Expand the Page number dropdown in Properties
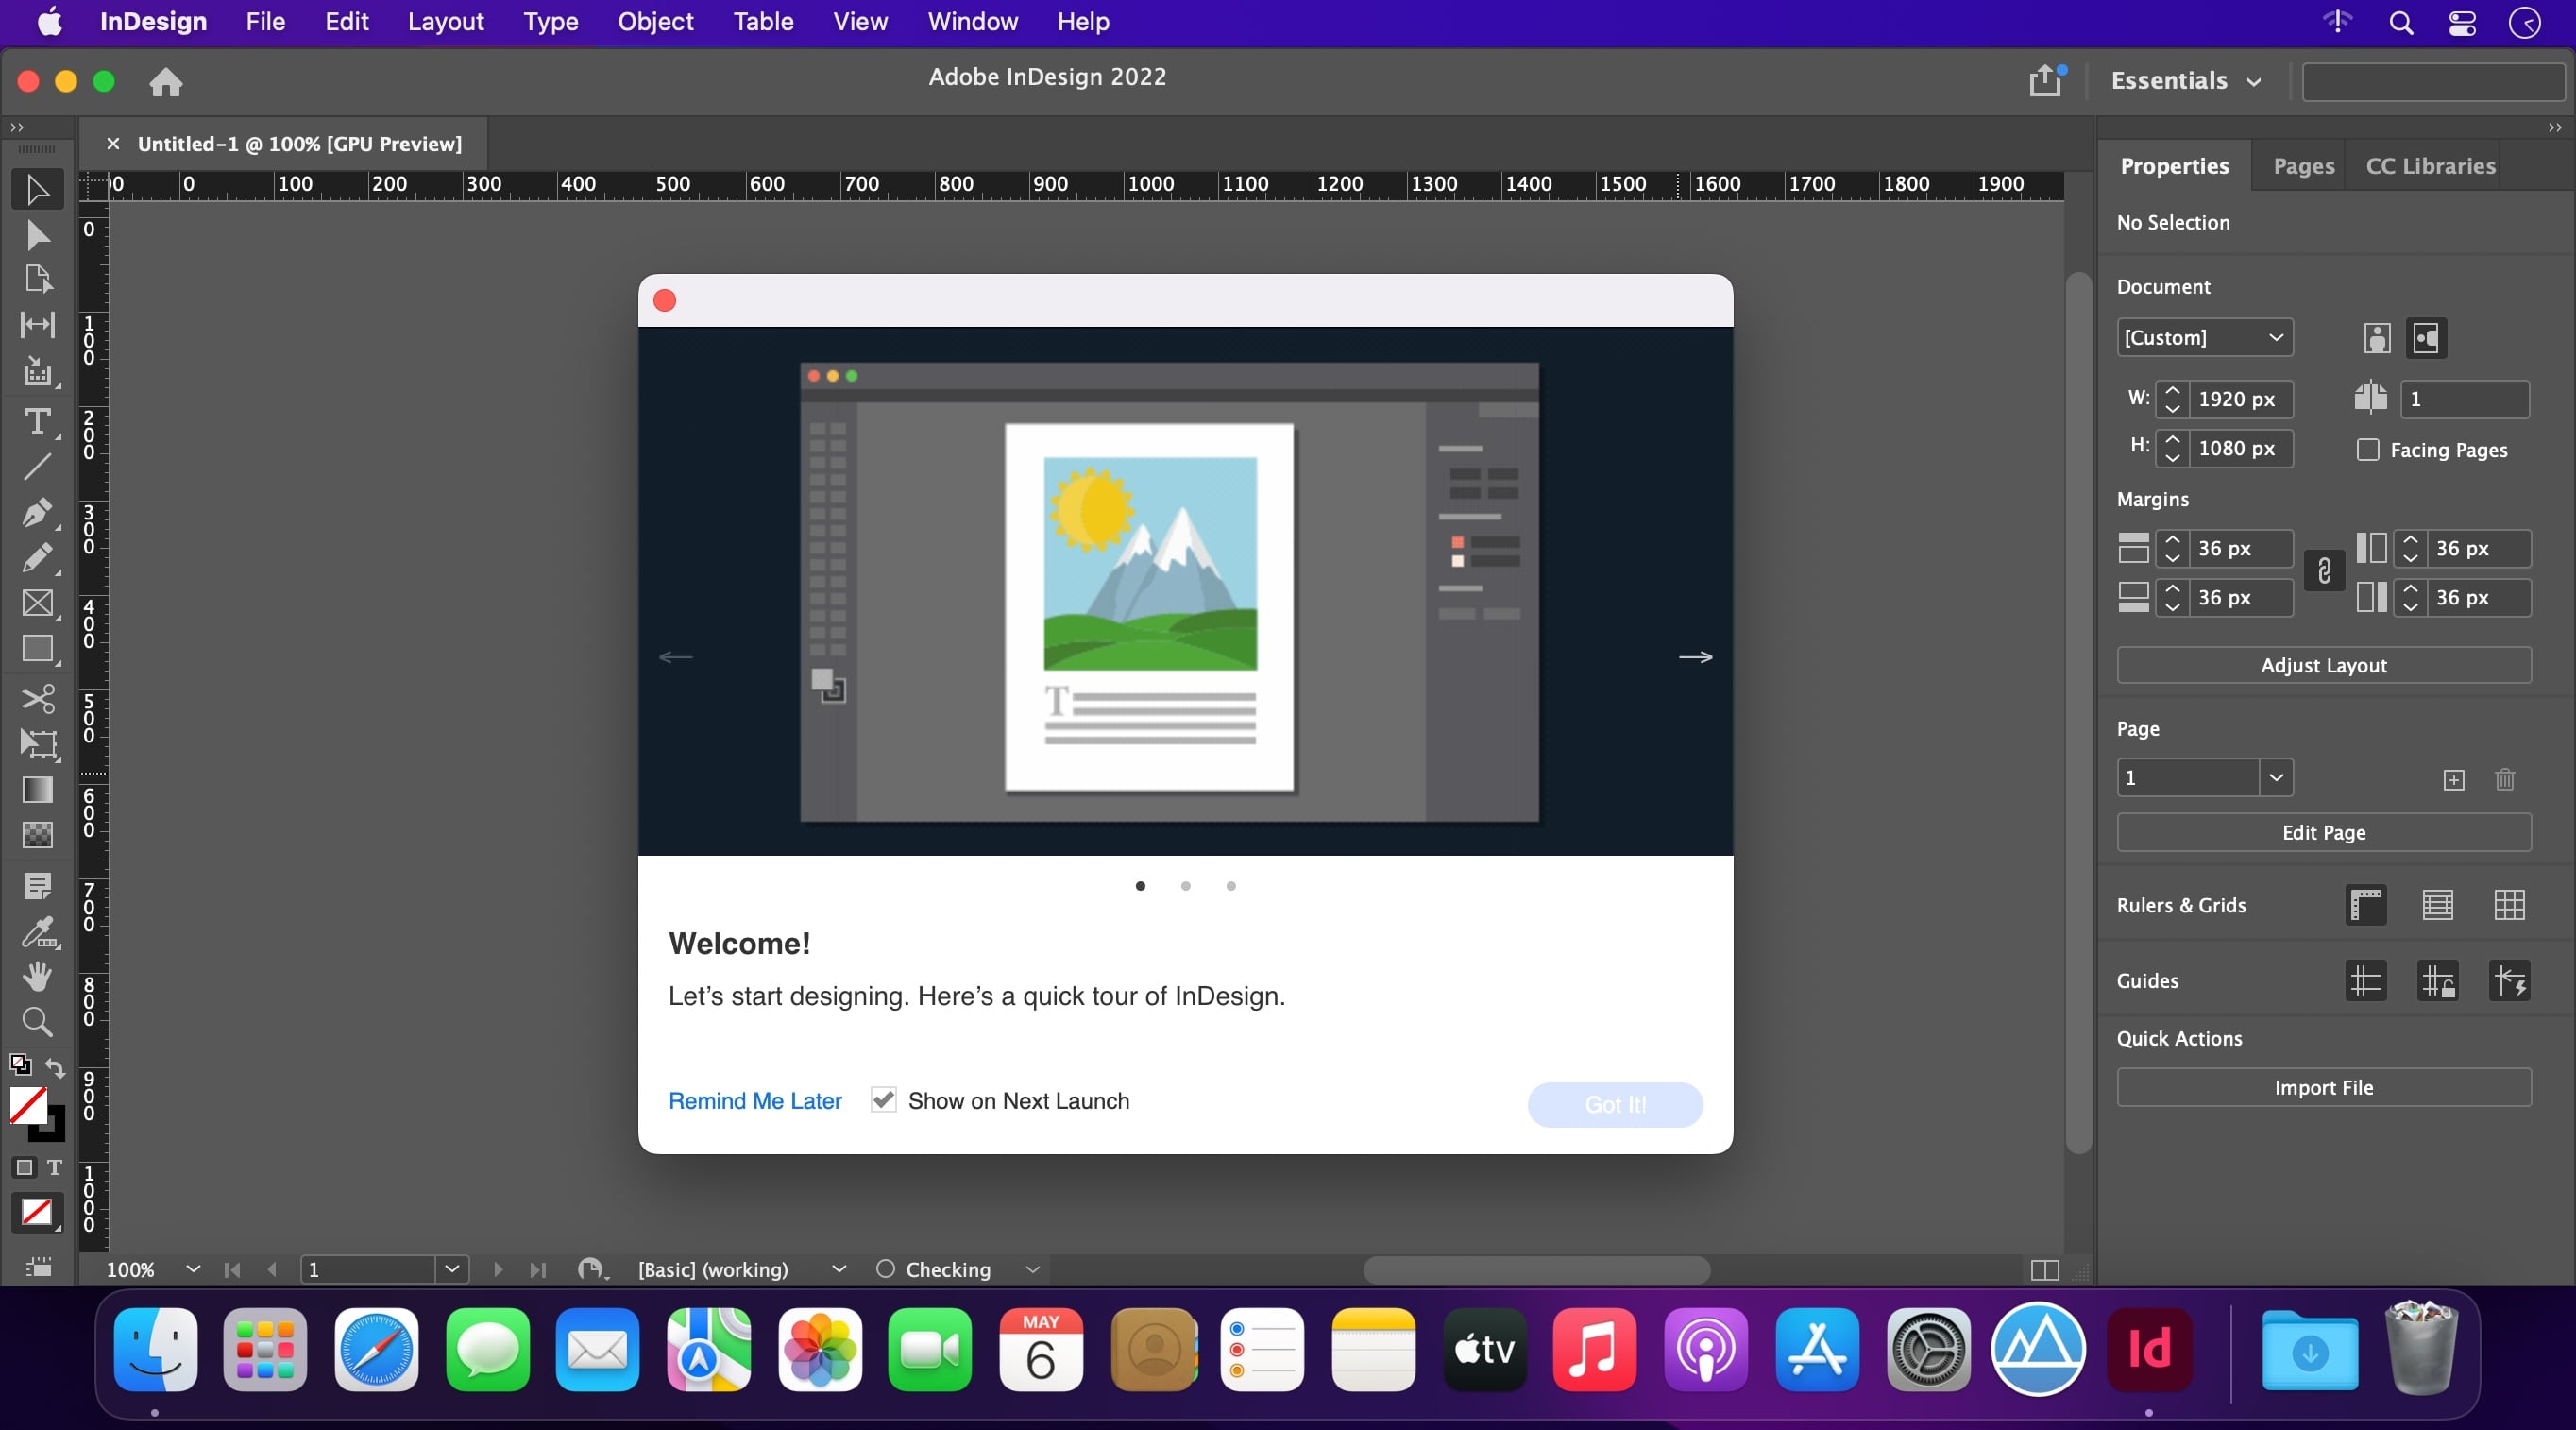The width and height of the screenshot is (2576, 1430). 2276,777
